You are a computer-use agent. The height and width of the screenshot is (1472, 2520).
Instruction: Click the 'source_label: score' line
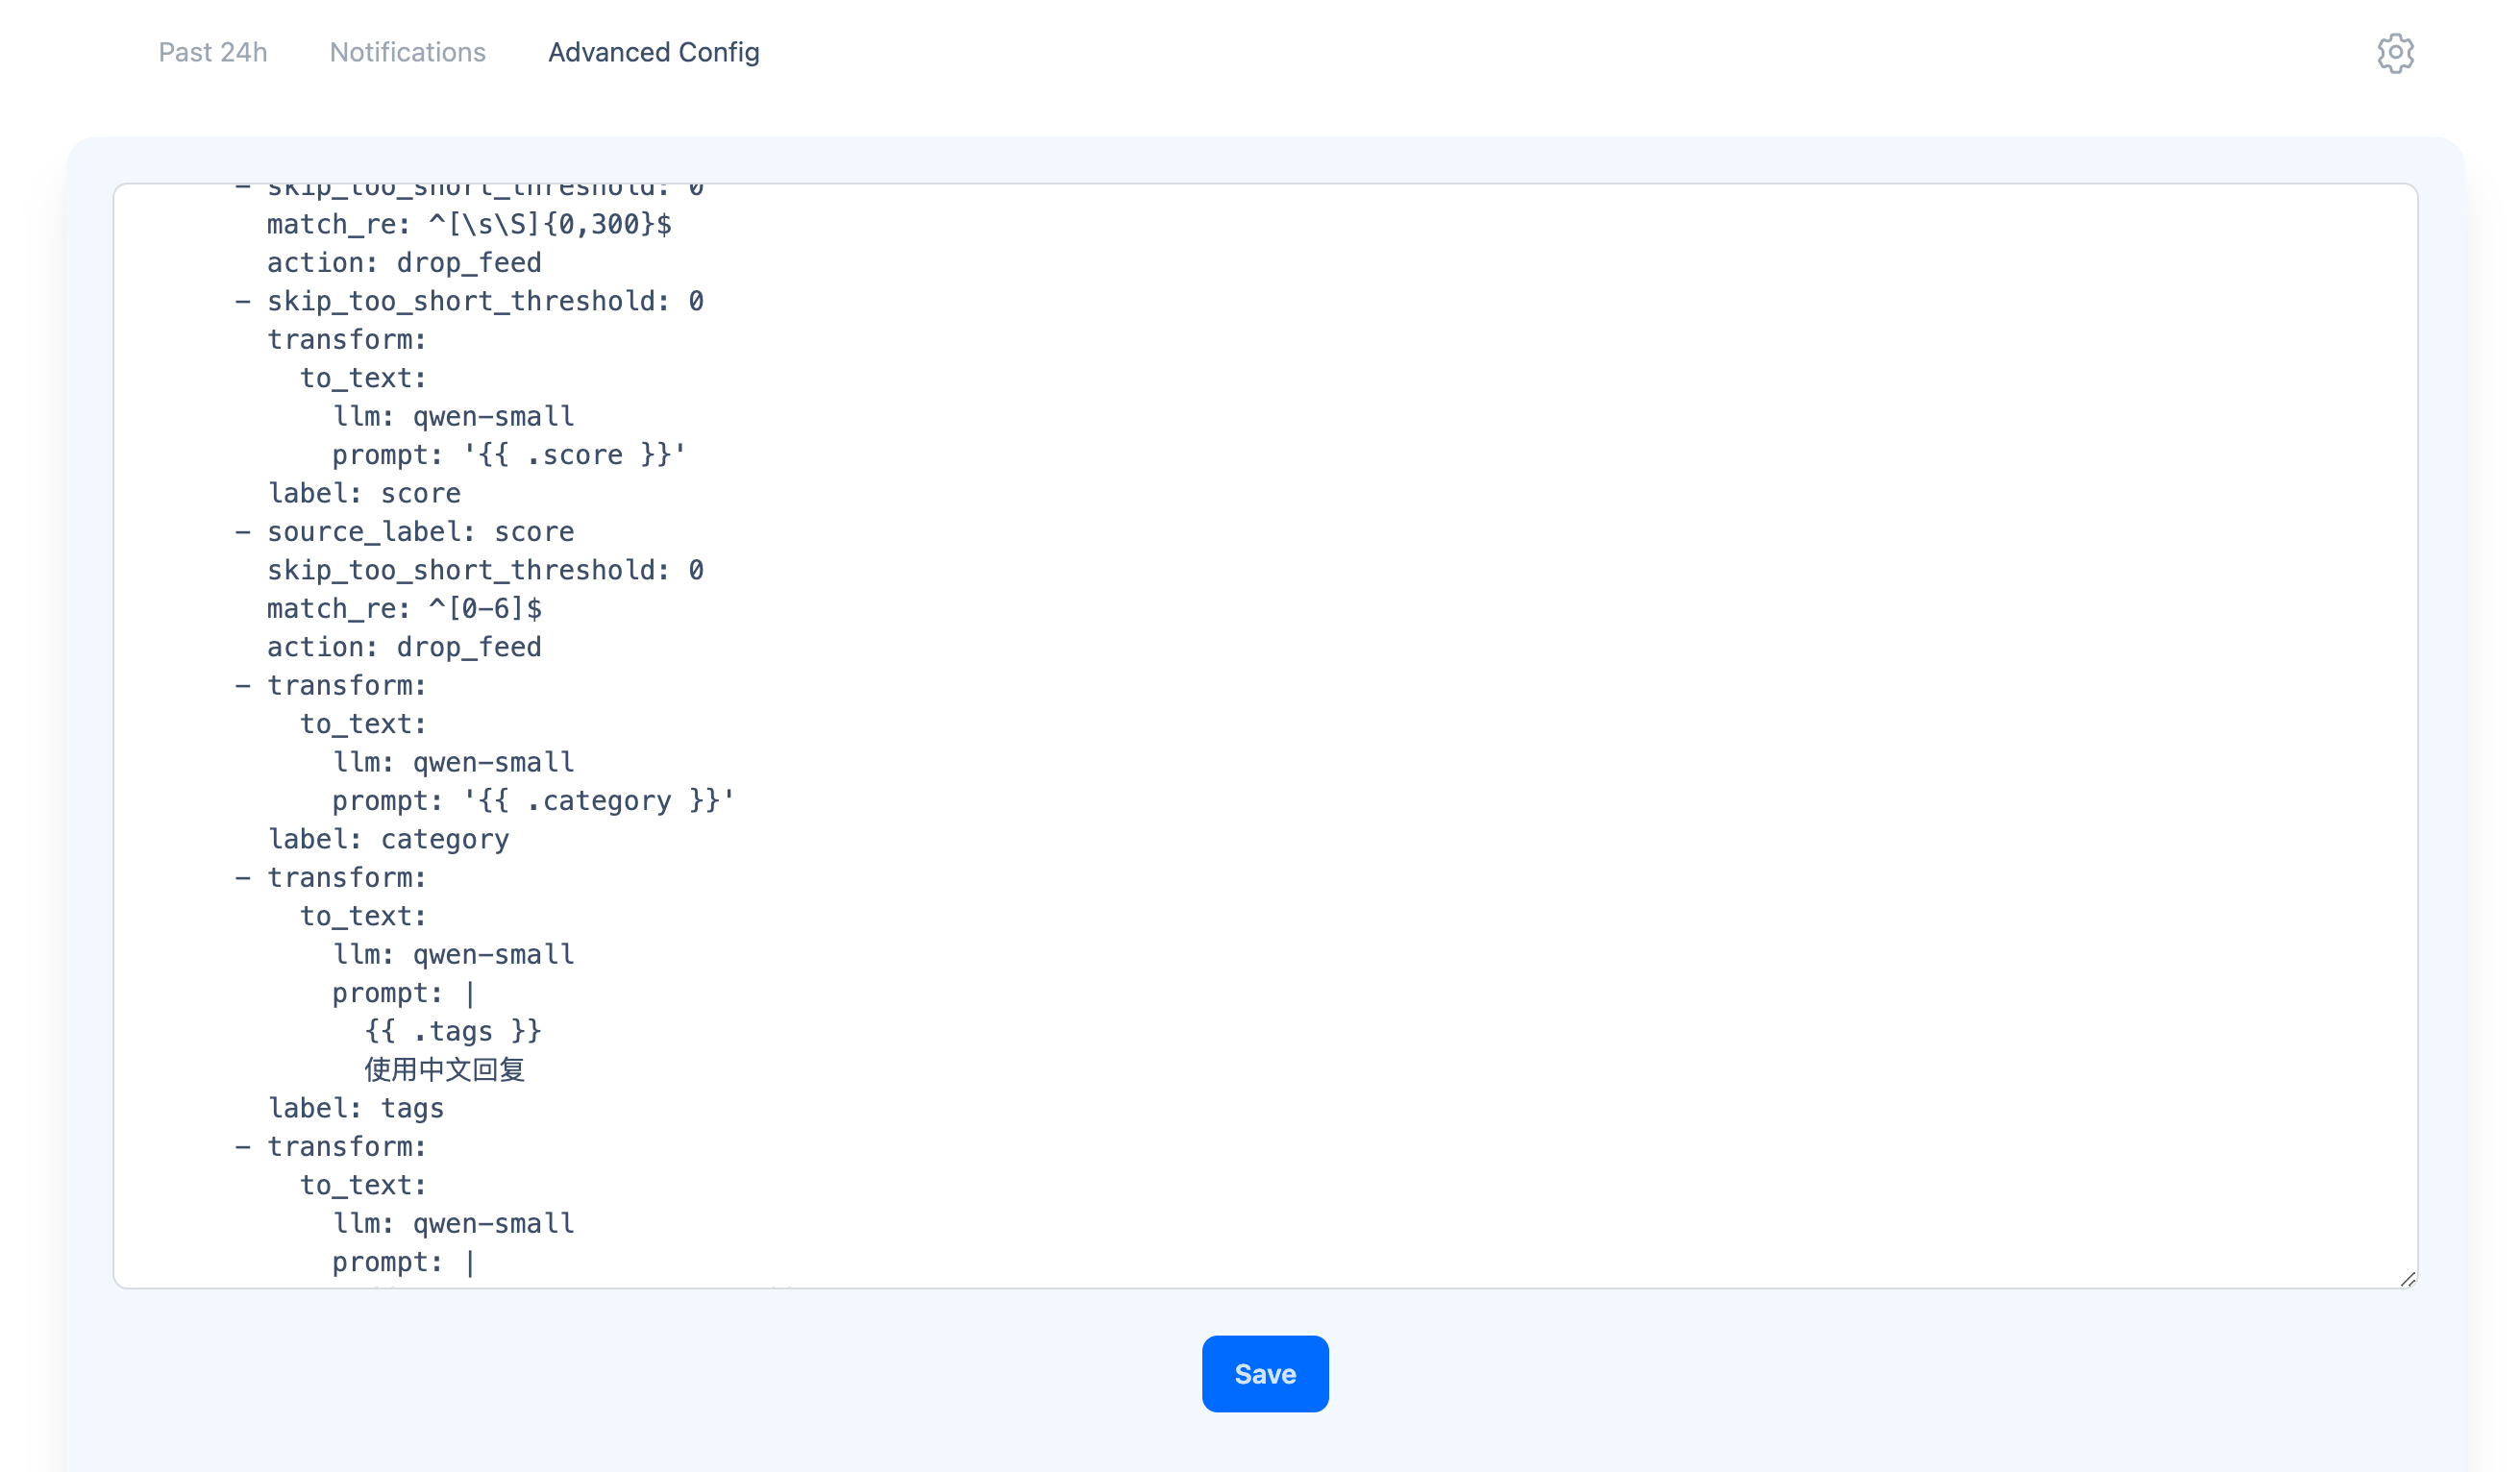click(x=420, y=531)
